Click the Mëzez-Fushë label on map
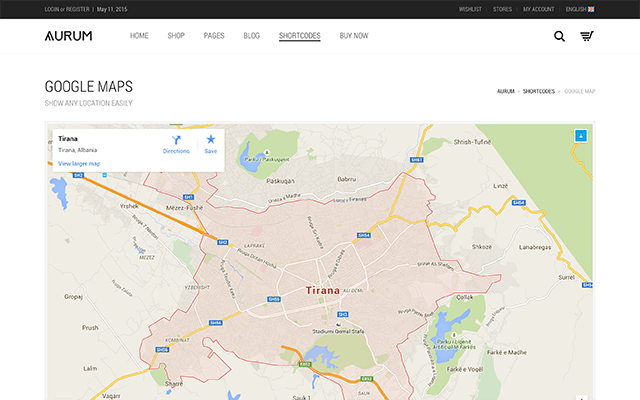 point(184,208)
